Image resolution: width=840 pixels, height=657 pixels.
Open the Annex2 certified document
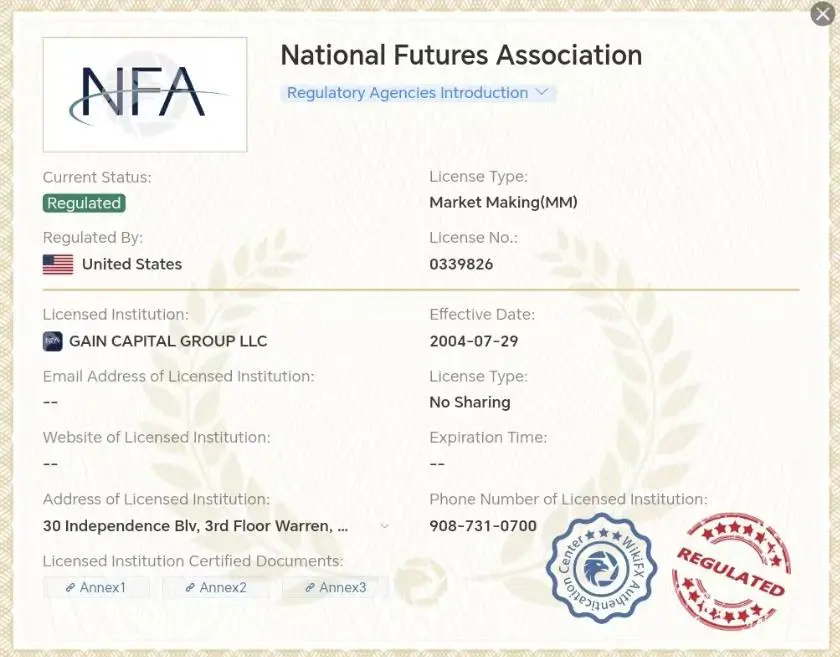[x=216, y=587]
